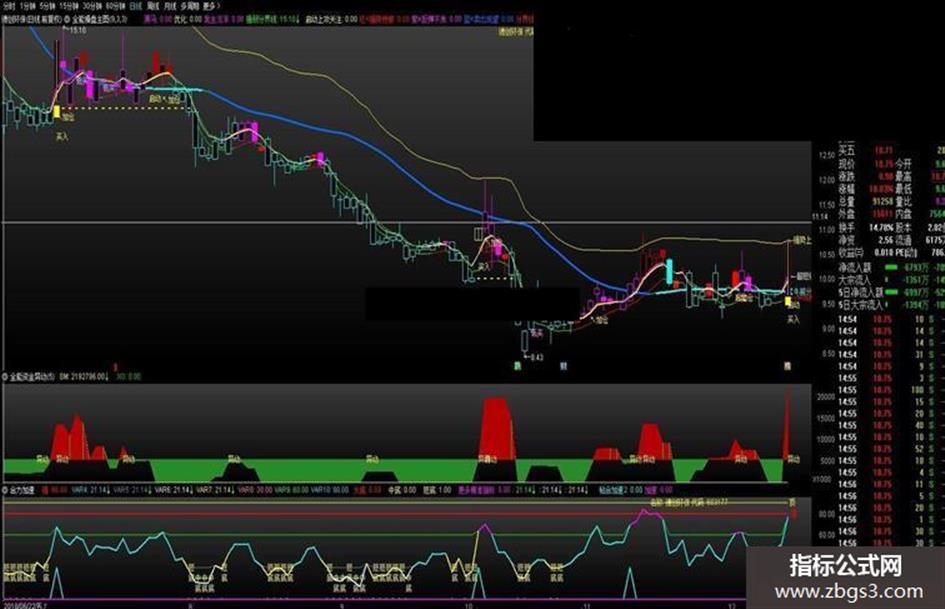
Task: Click the 买入 marker at chart right edge
Action: point(793,320)
